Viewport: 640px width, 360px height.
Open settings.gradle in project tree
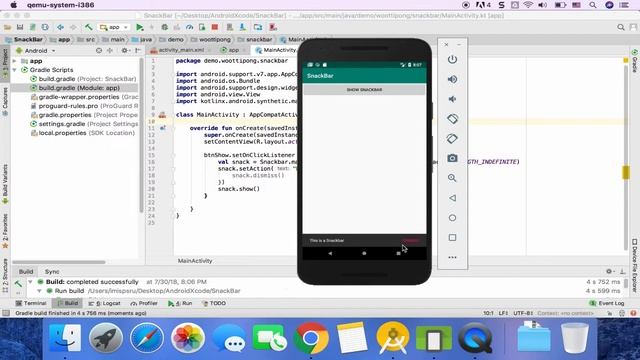(84, 124)
